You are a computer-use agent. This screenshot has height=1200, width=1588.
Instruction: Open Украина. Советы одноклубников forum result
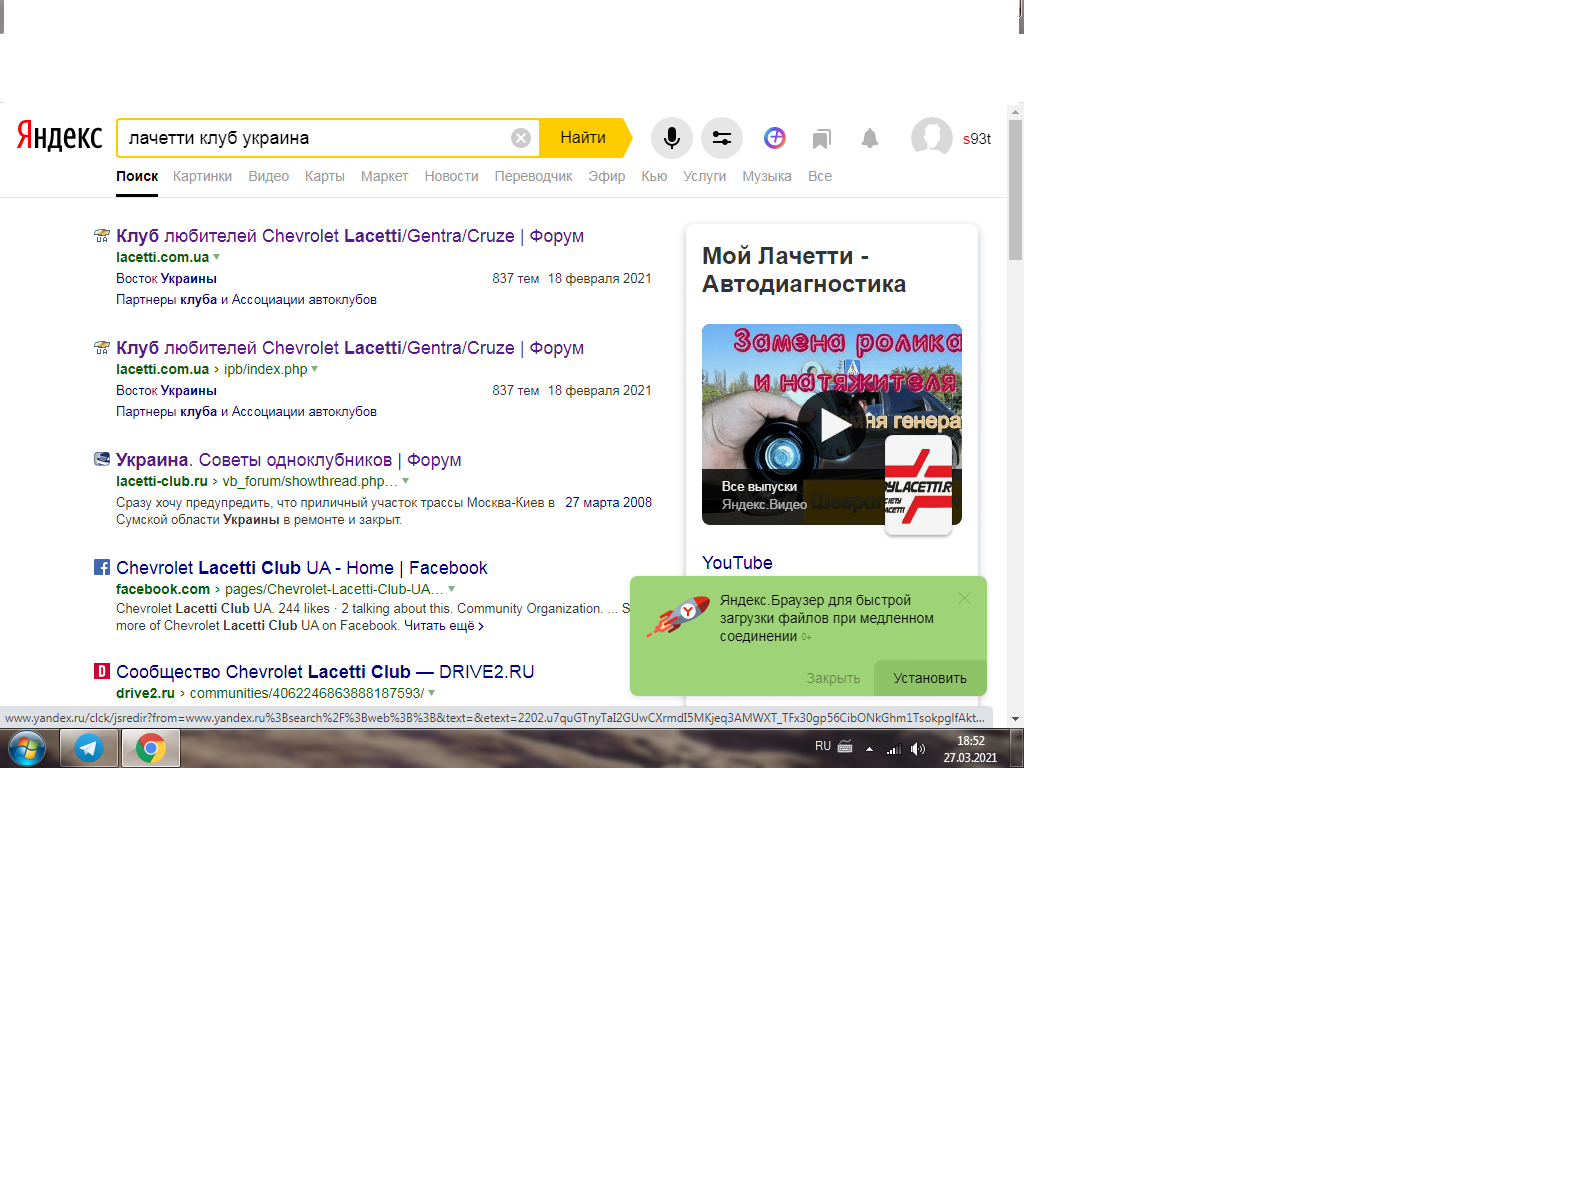tap(288, 460)
